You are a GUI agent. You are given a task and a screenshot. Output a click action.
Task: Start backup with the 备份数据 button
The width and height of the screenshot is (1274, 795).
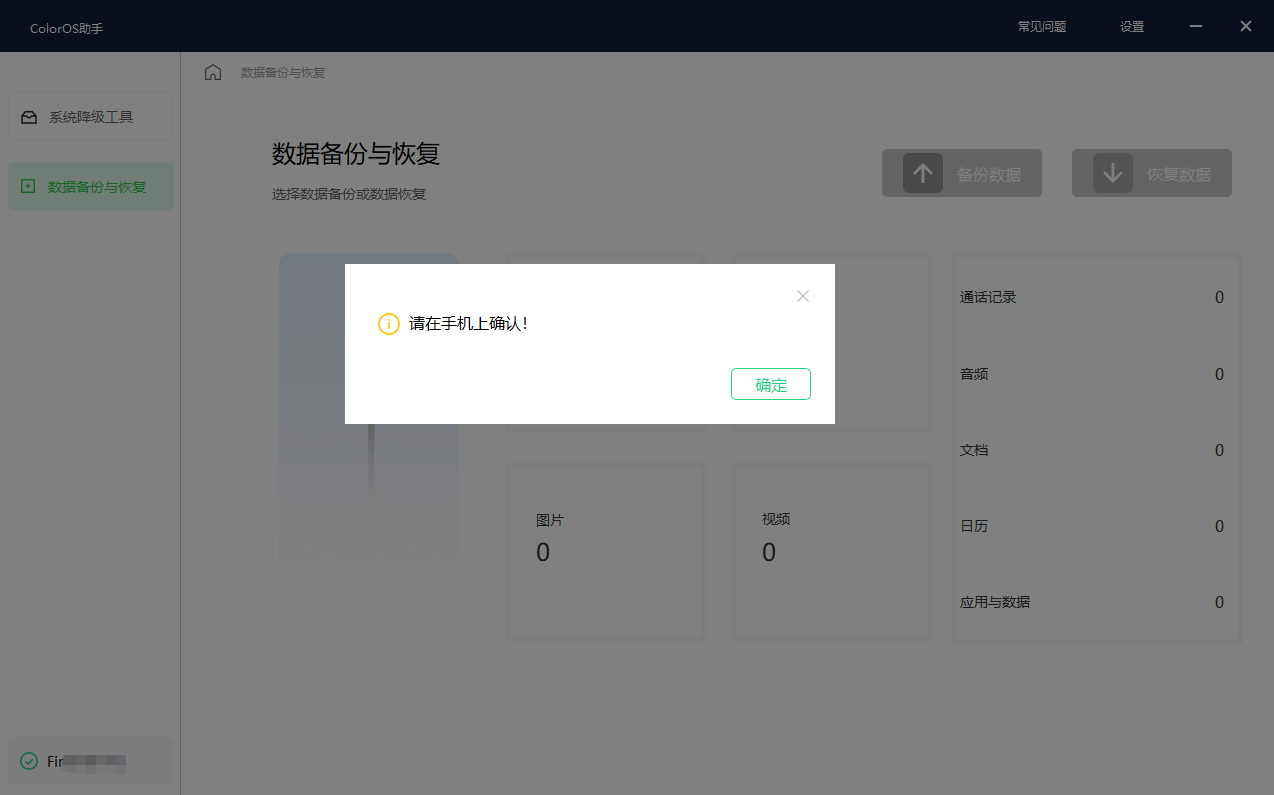pyautogui.click(x=961, y=173)
